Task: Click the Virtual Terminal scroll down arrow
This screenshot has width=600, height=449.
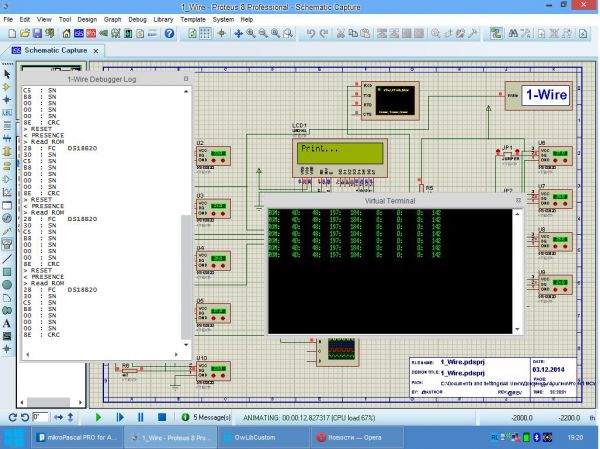Action: click(x=517, y=329)
